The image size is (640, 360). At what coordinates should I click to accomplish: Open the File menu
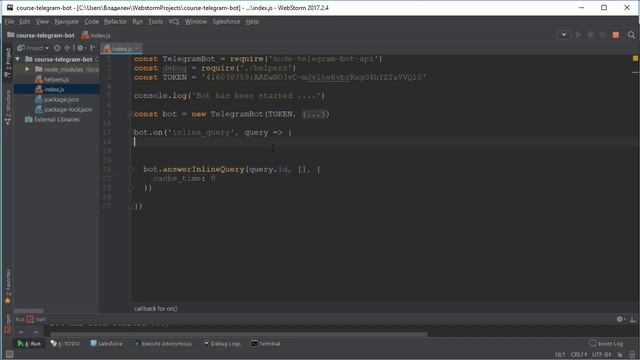(x=9, y=22)
